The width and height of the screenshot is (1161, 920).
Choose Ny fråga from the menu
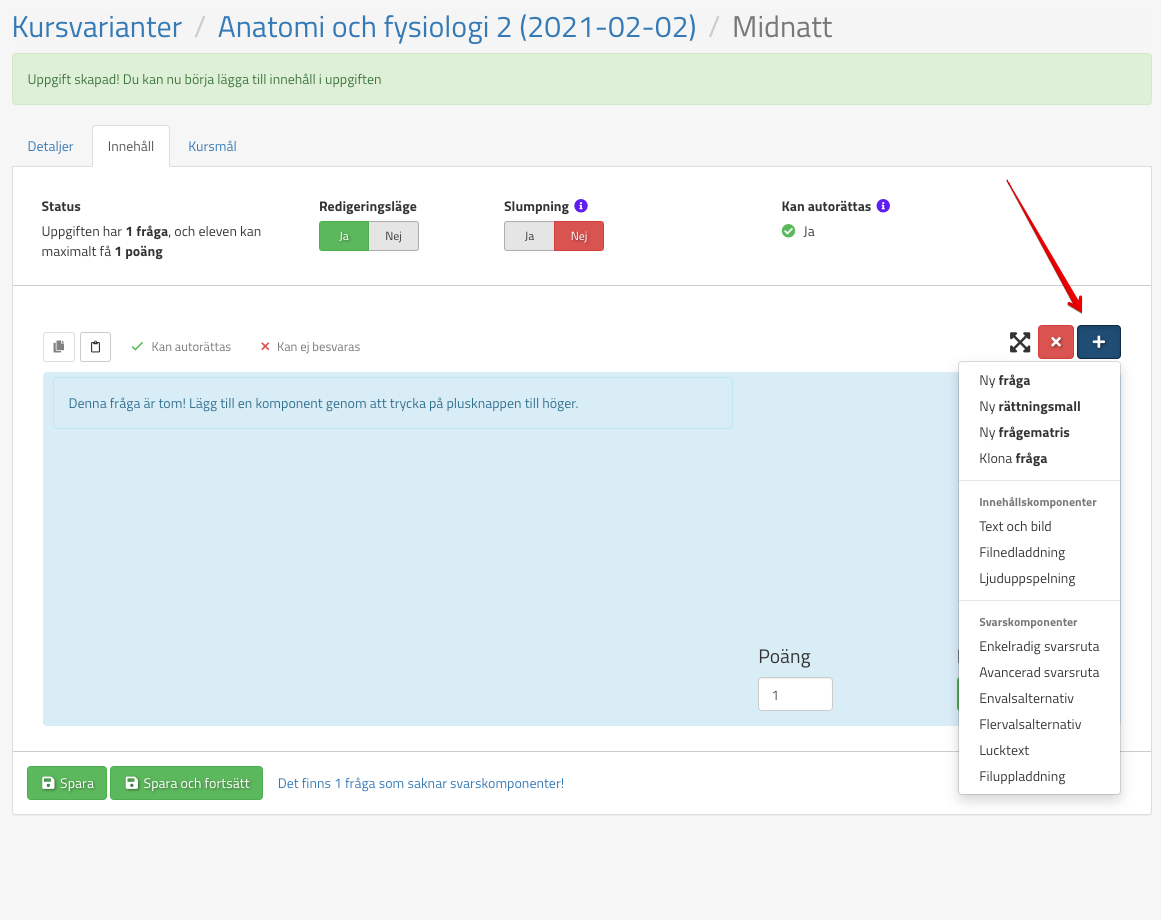coord(1004,380)
